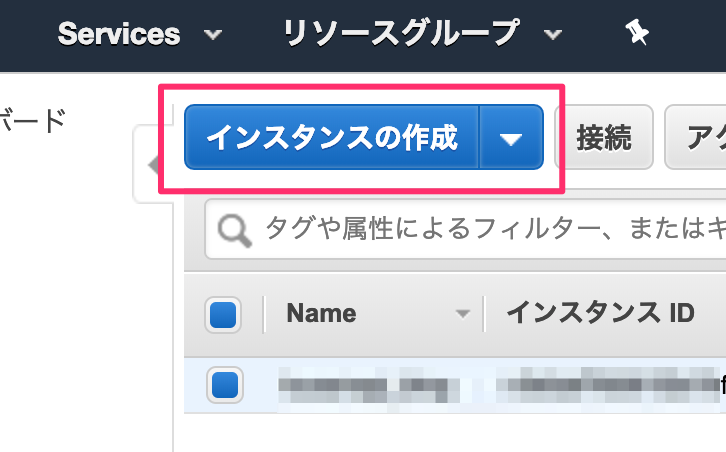The image size is (726, 452).
Task: Toggle the select-all checkbox in table header
Action: [x=223, y=315]
